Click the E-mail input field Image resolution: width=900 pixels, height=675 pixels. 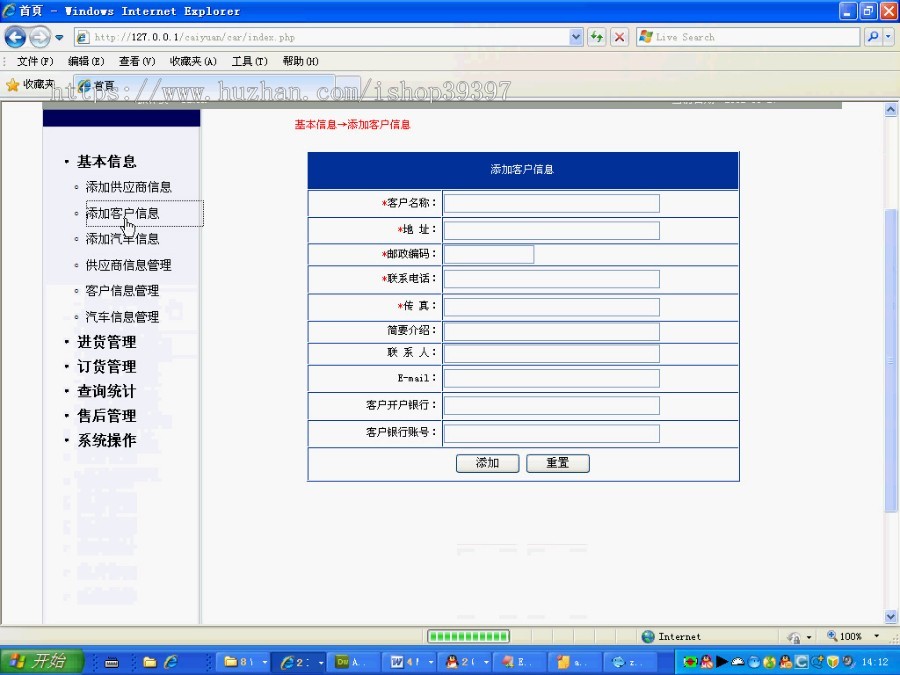552,378
